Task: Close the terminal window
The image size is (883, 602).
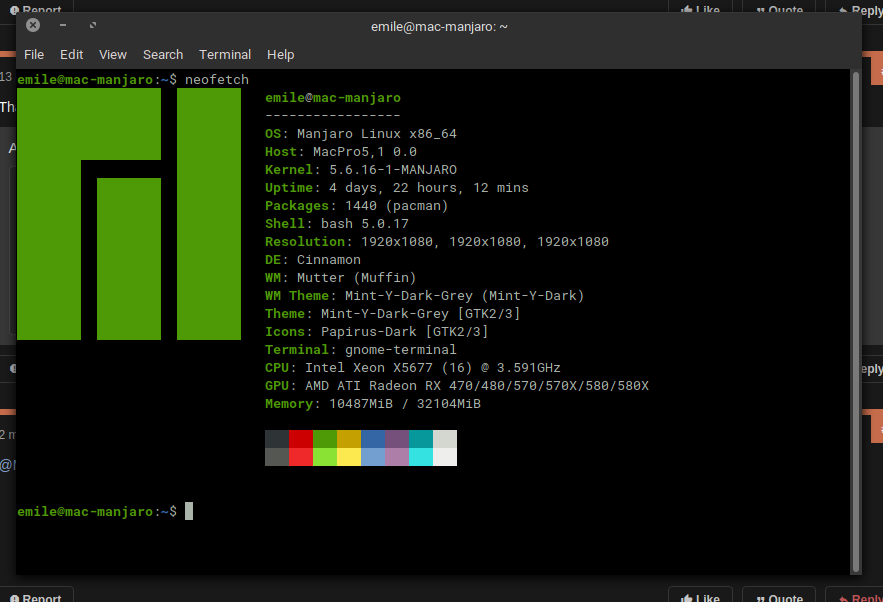Action: coord(33,25)
